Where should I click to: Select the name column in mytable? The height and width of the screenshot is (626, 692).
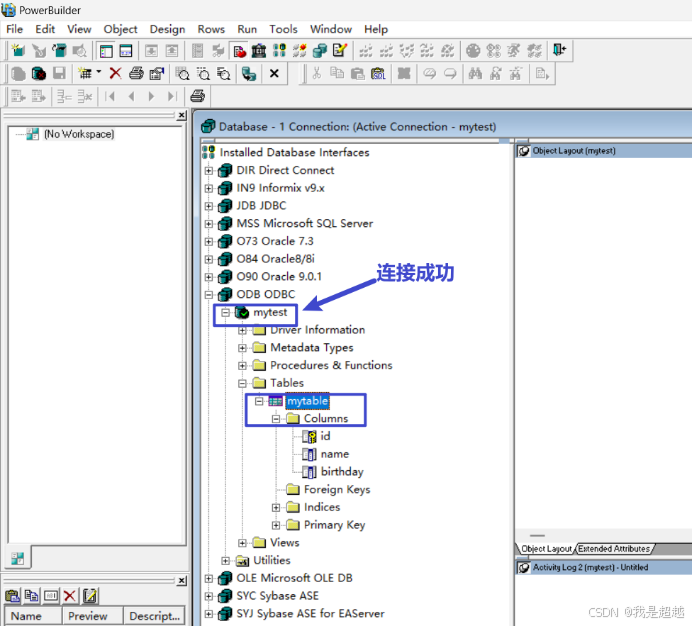pyautogui.click(x=335, y=454)
